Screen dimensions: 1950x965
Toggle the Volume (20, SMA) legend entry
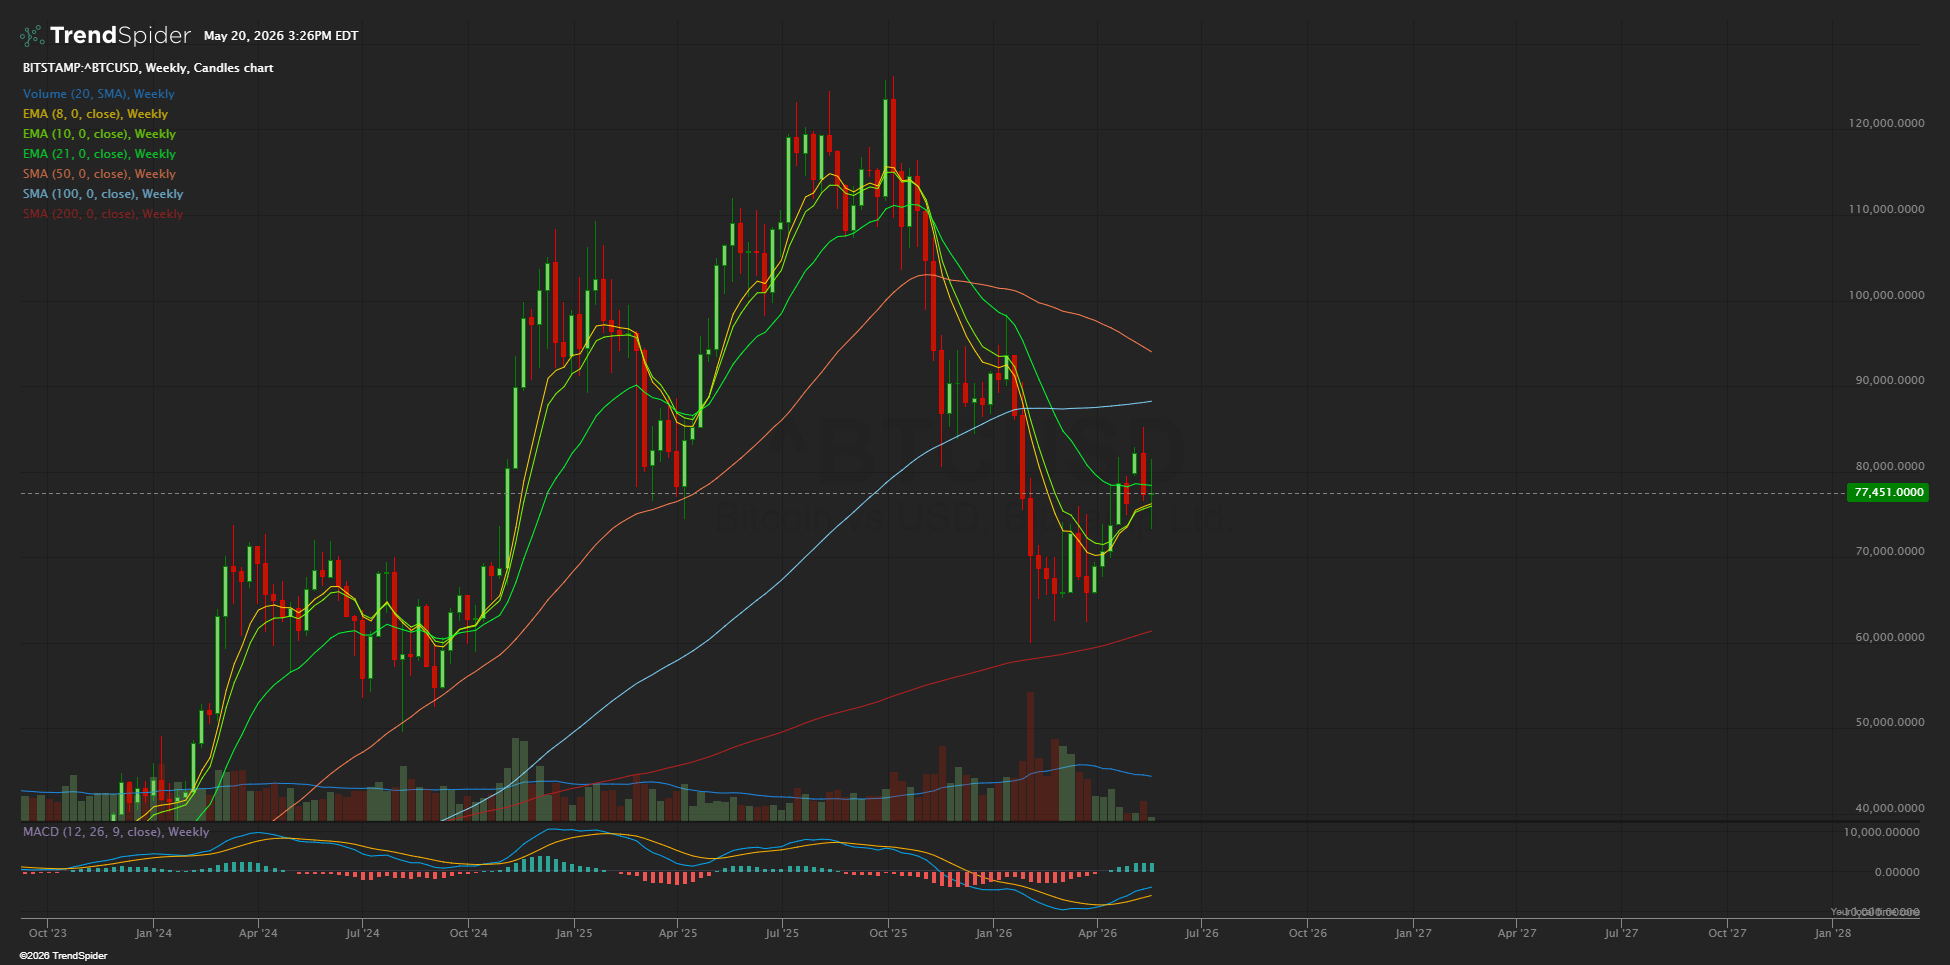click(x=99, y=94)
